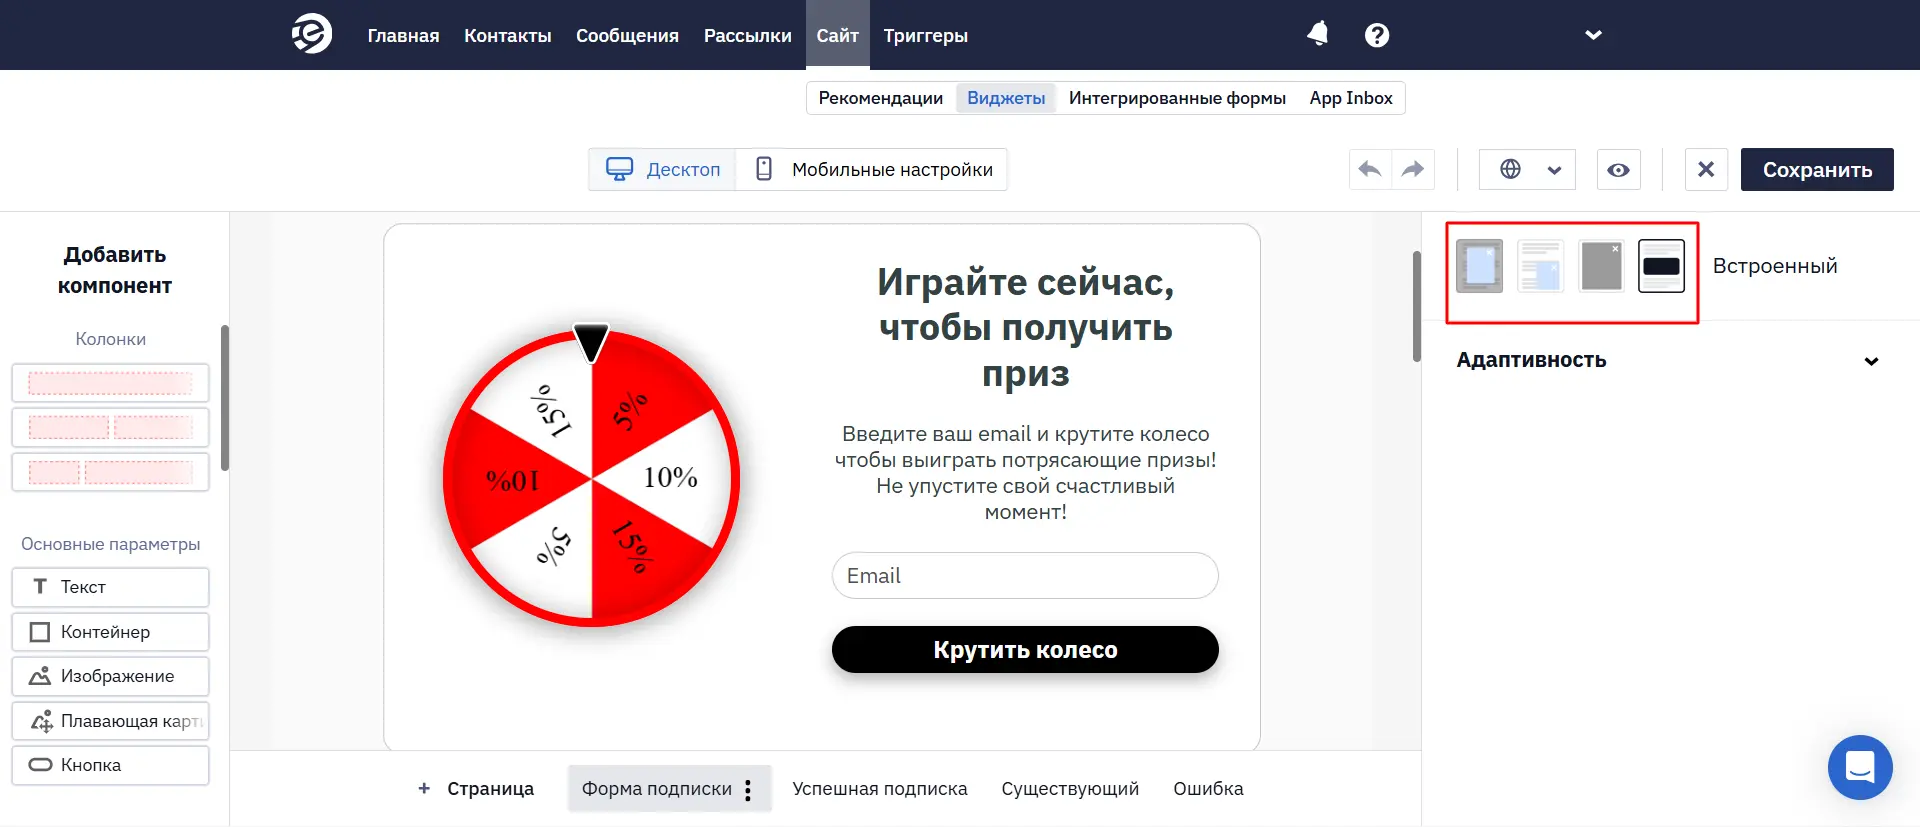Click the eSputnik logo icon
The height and width of the screenshot is (827, 1920).
[312, 34]
